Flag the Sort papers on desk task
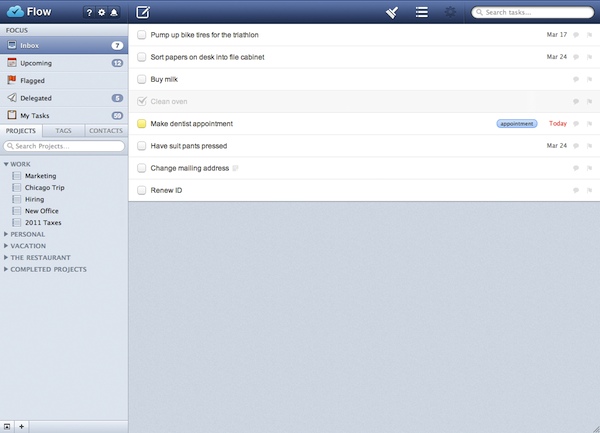 (589, 57)
